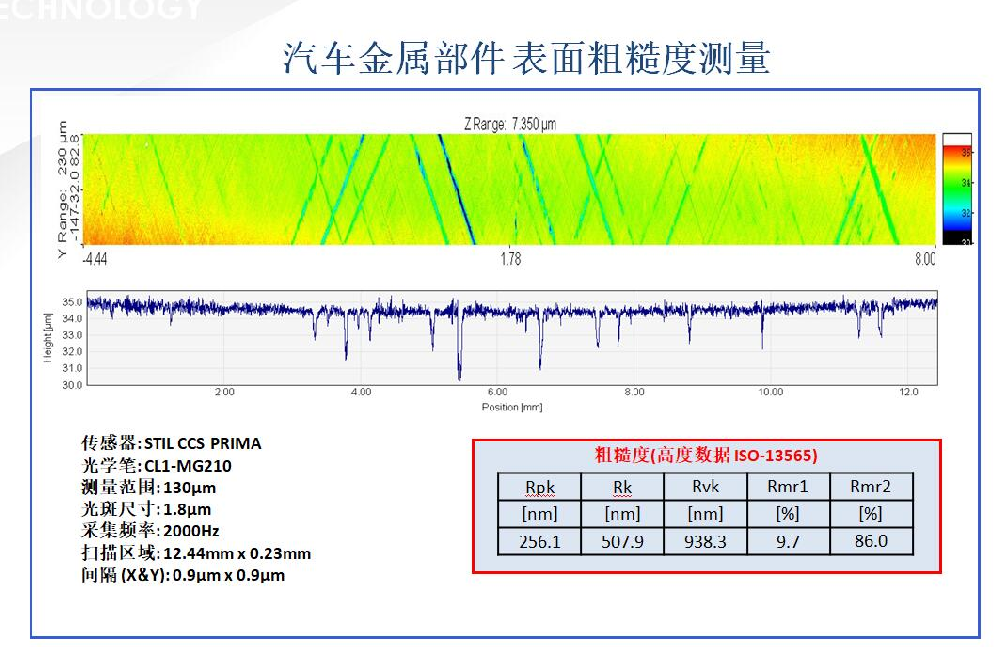Click the Rmr2 table header cell

point(871,487)
